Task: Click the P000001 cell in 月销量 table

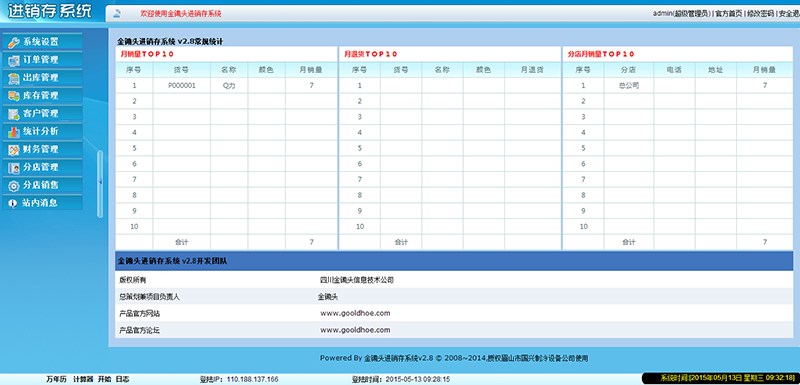Action: [182, 86]
